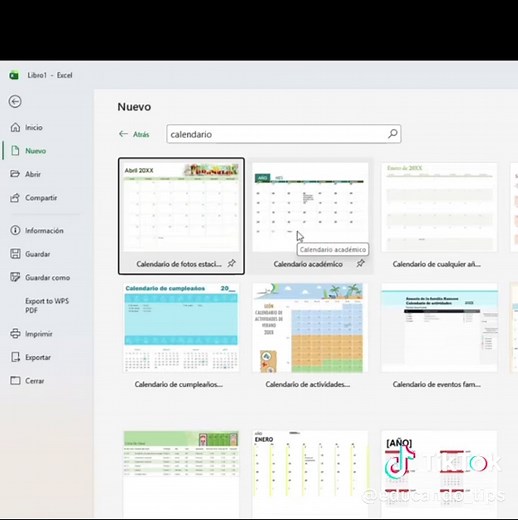Click the Compartir share icon

coord(15,198)
